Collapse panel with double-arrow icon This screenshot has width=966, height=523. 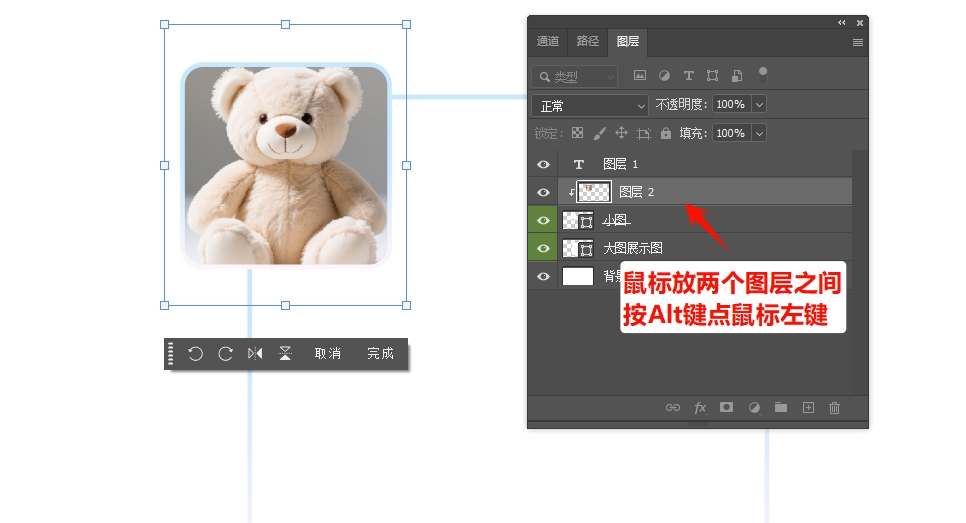click(842, 23)
